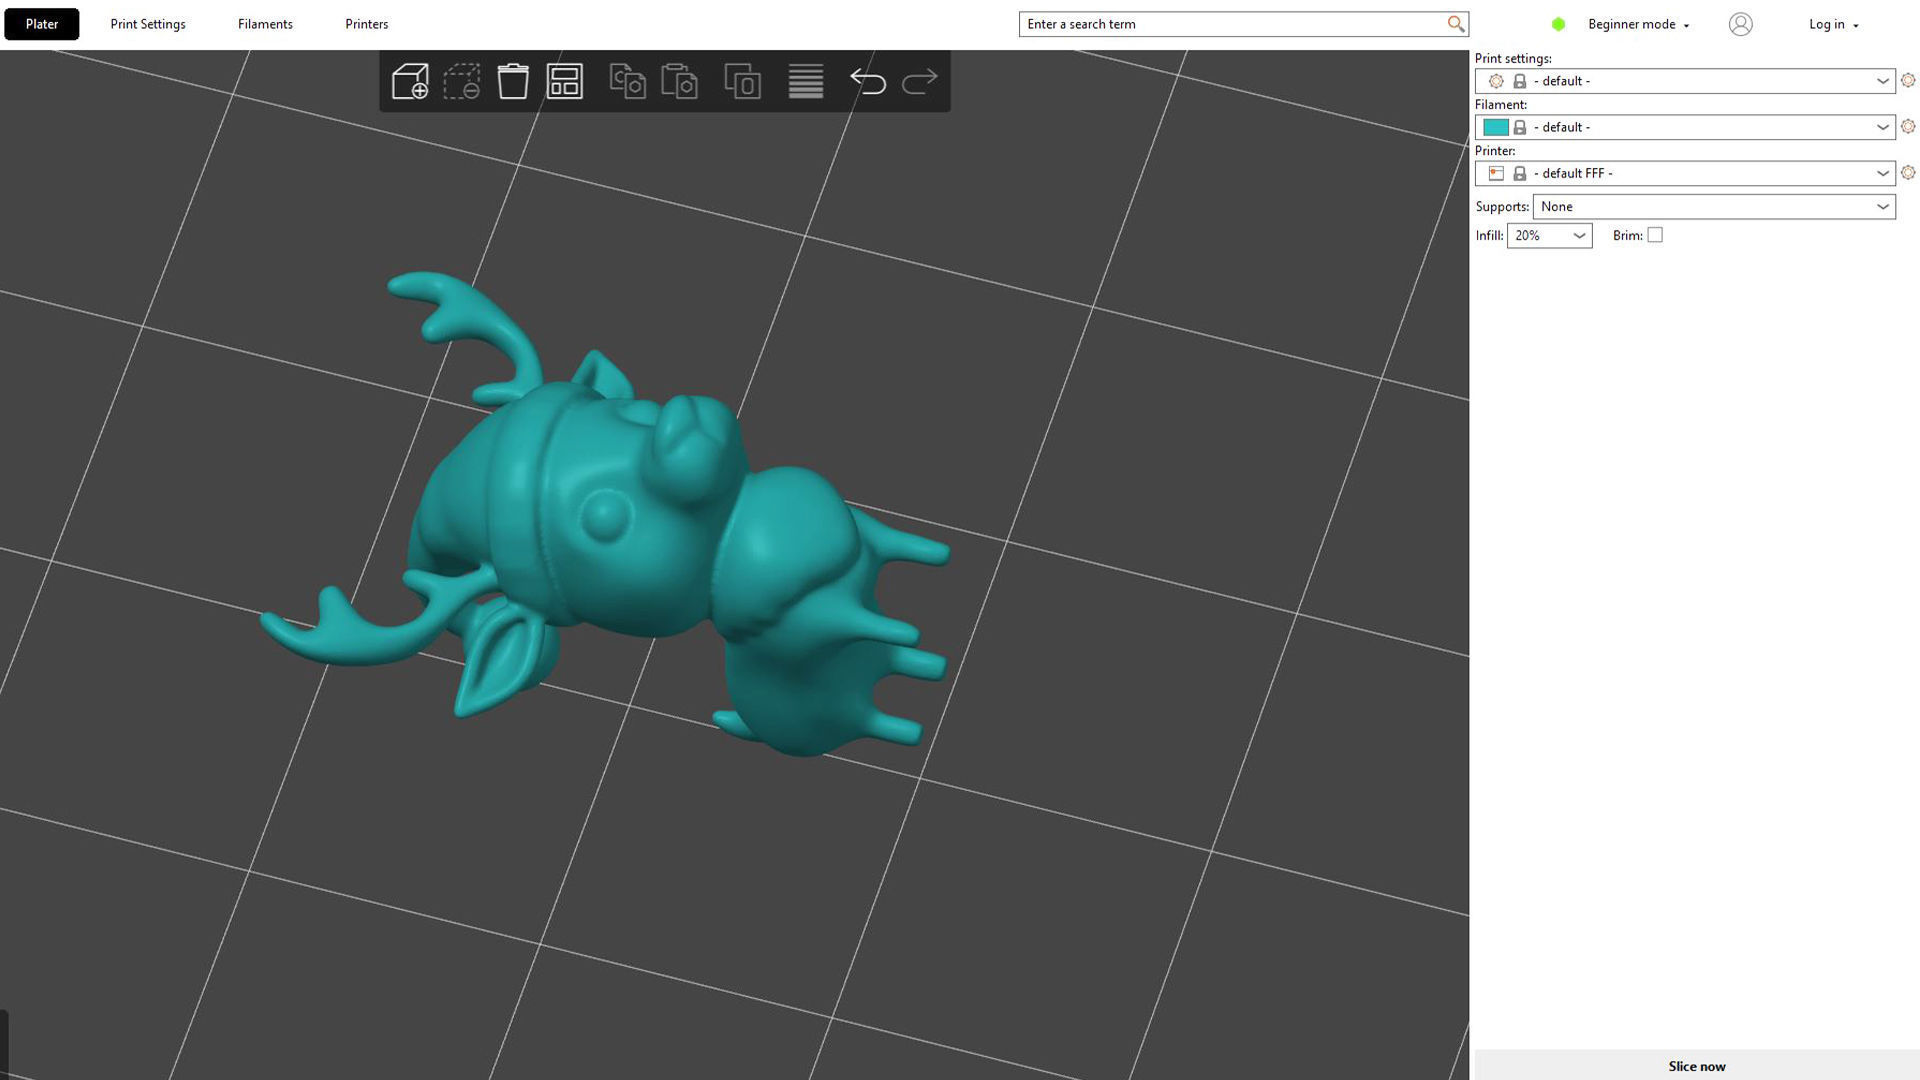Click the printer type icon in Printer preset

coord(1496,173)
